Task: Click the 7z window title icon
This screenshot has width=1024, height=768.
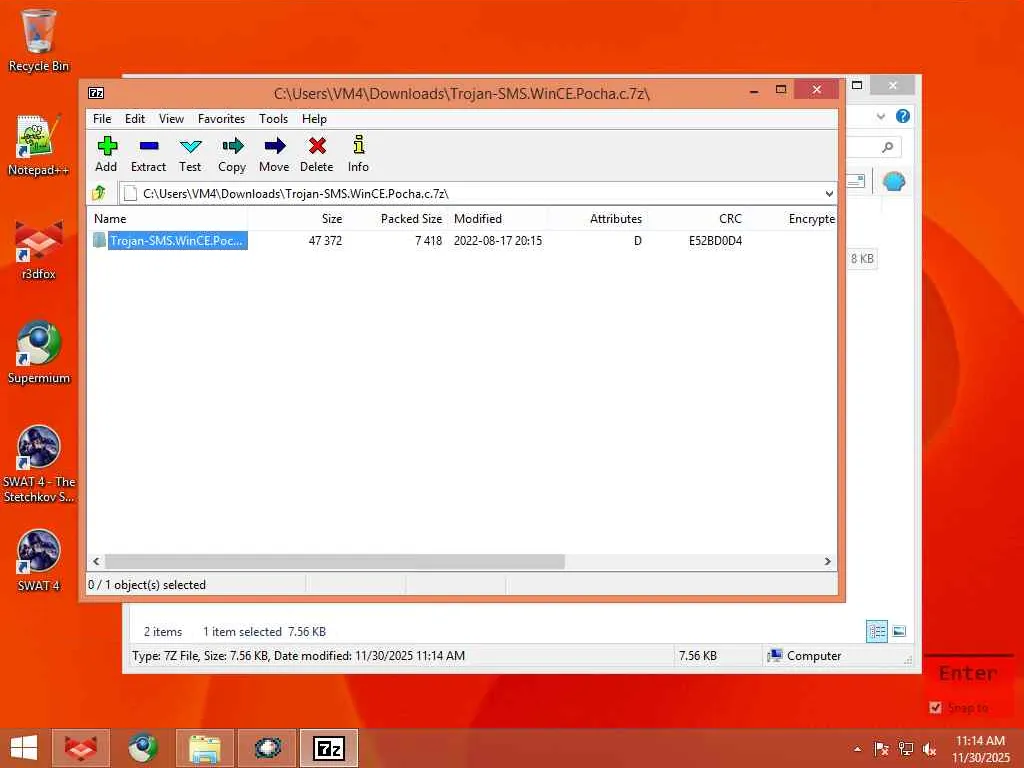Action: coord(96,93)
